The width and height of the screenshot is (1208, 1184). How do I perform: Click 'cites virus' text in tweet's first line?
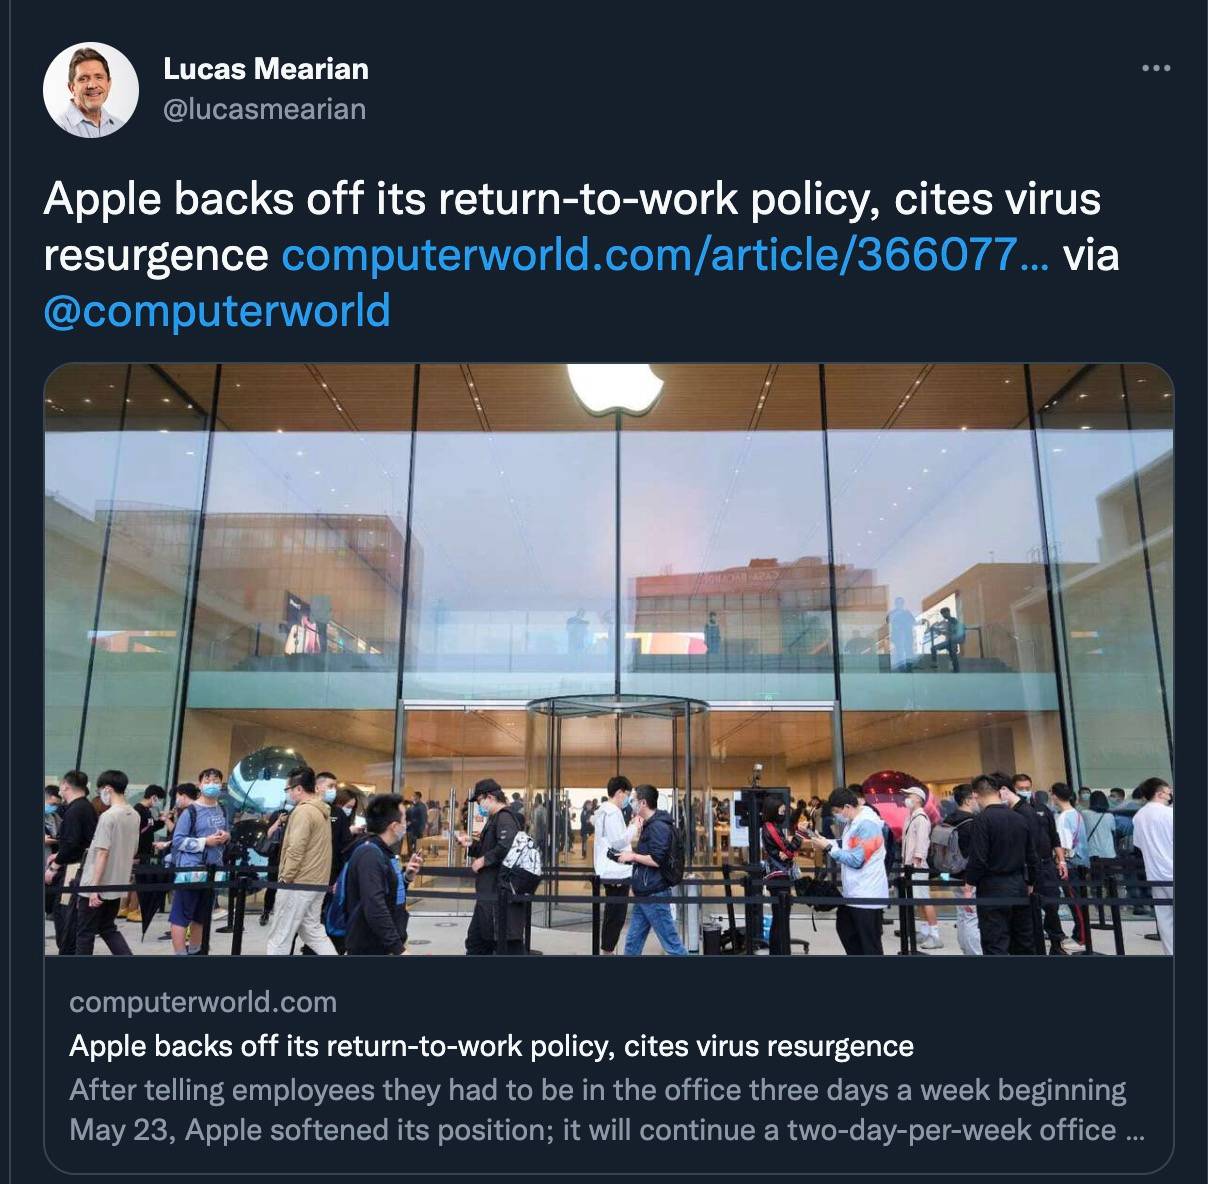(996, 198)
